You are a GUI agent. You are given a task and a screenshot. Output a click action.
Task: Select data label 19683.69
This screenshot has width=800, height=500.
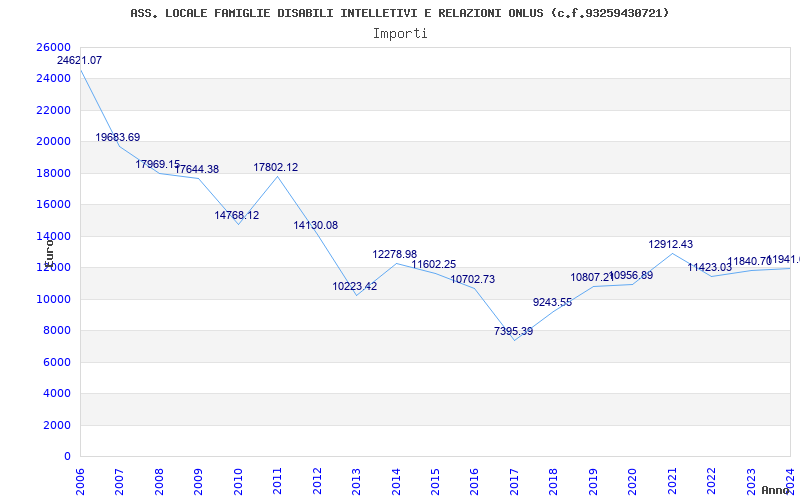point(118,137)
